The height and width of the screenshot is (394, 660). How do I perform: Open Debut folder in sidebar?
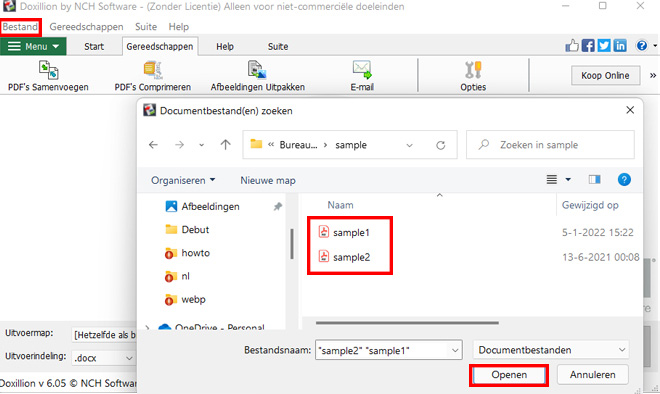coord(187,230)
